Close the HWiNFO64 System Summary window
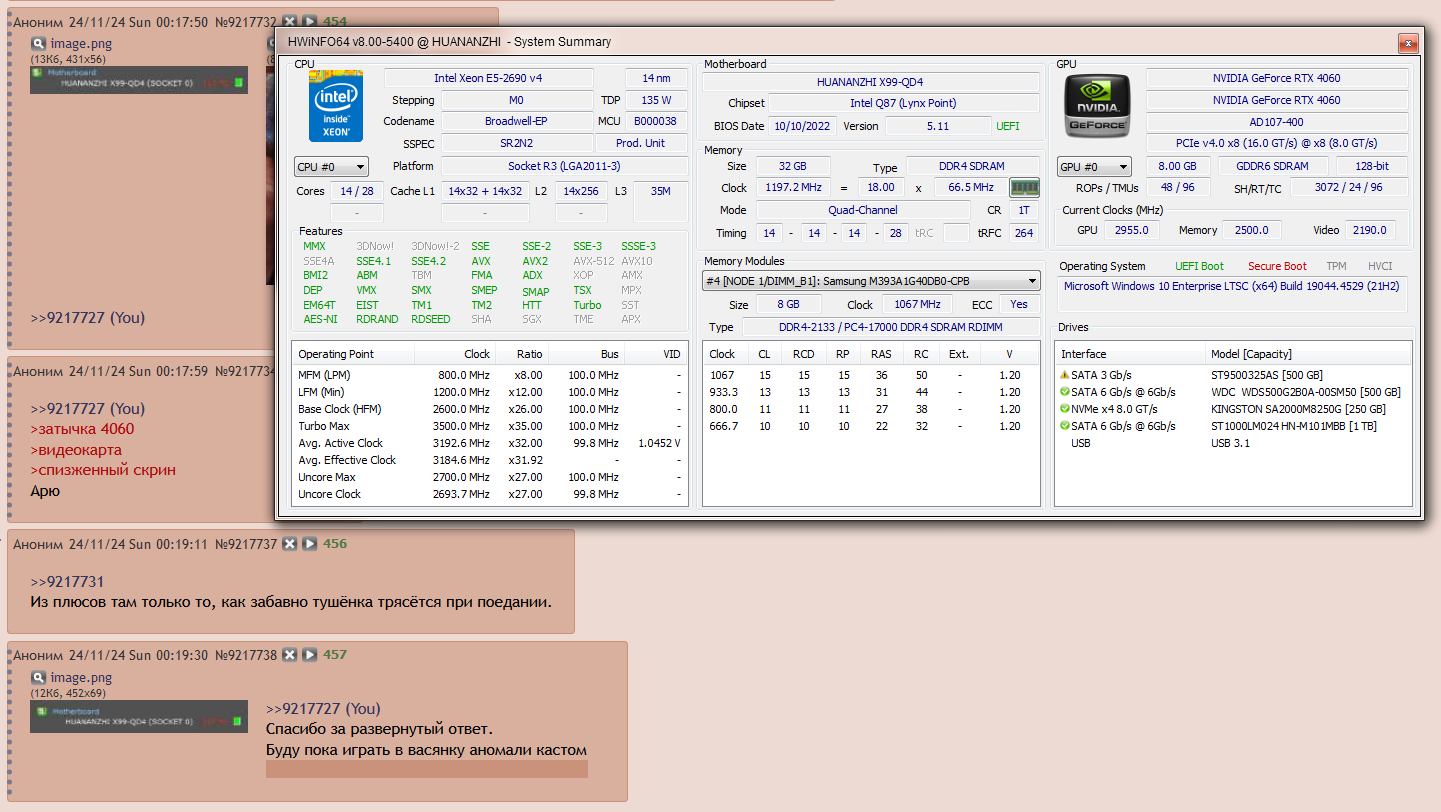1441x812 pixels. (x=1408, y=43)
